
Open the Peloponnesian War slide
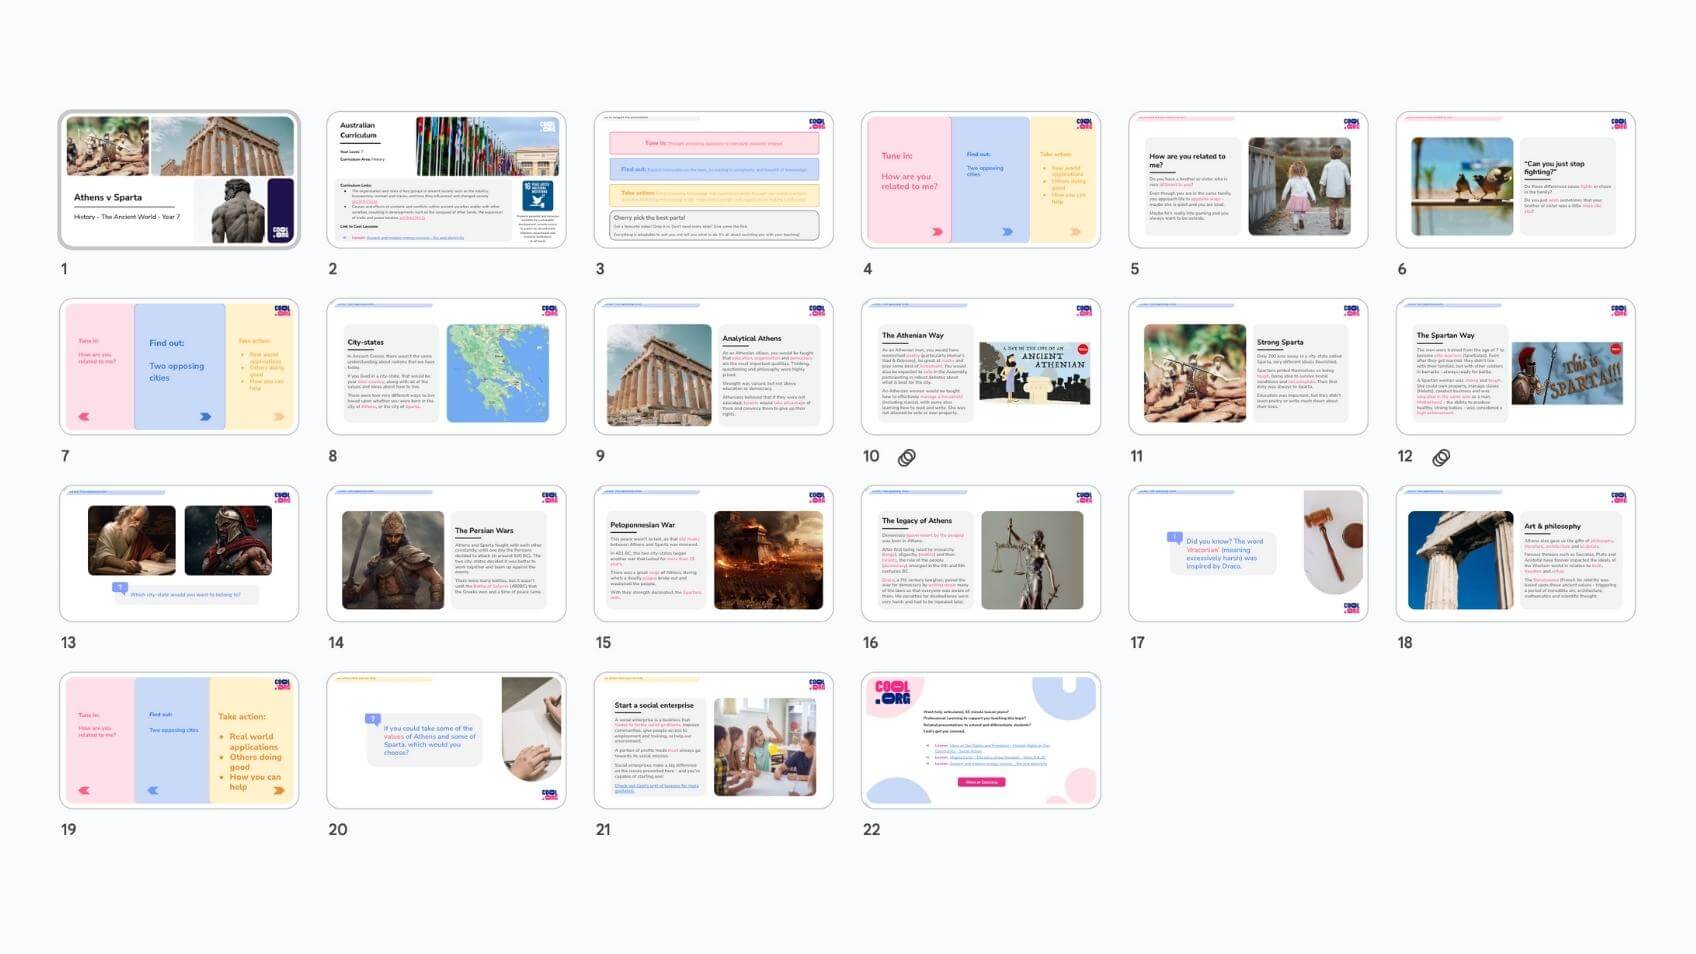pos(713,554)
